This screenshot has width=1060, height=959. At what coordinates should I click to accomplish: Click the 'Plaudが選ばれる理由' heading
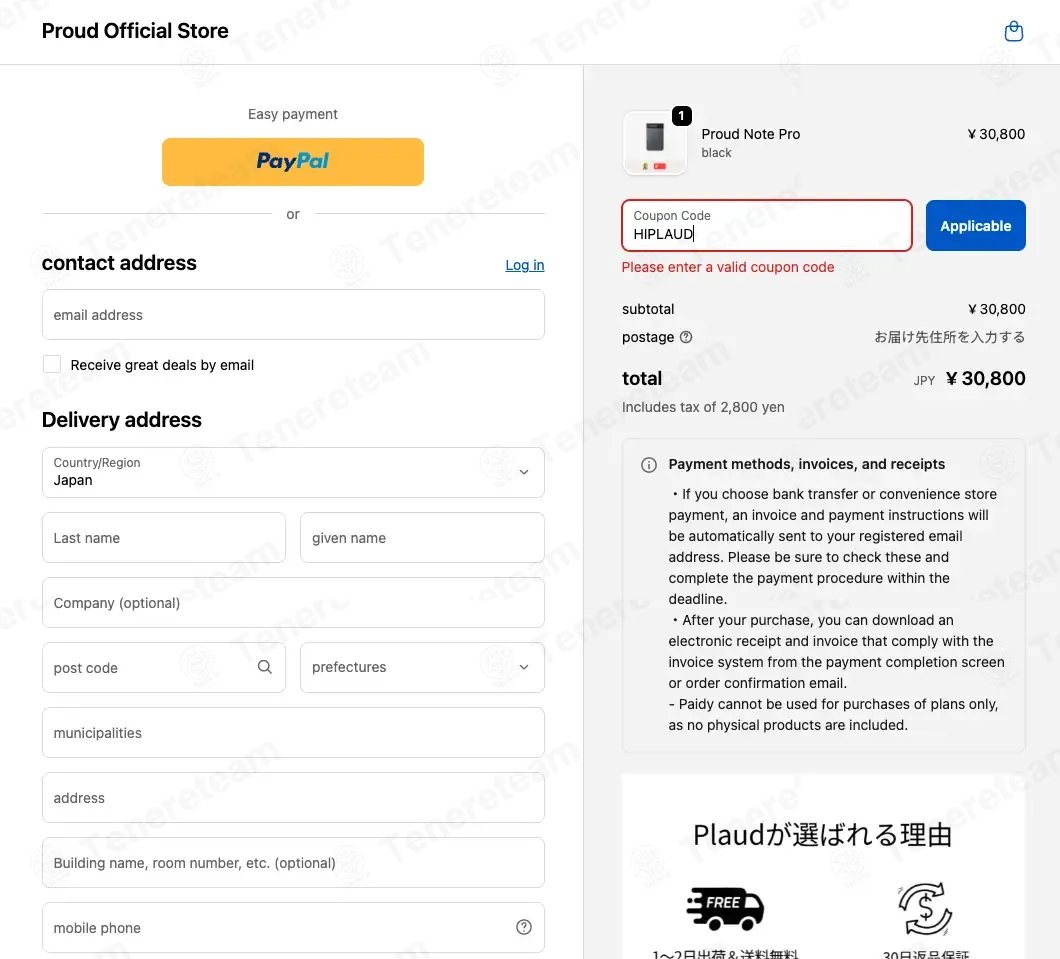pyautogui.click(x=823, y=835)
